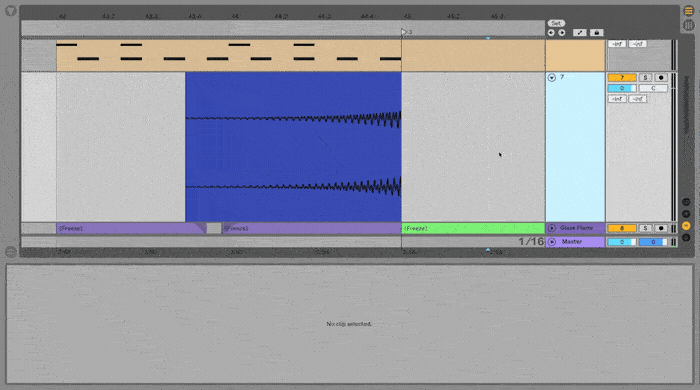Click Master track cyan volume field

621,242
